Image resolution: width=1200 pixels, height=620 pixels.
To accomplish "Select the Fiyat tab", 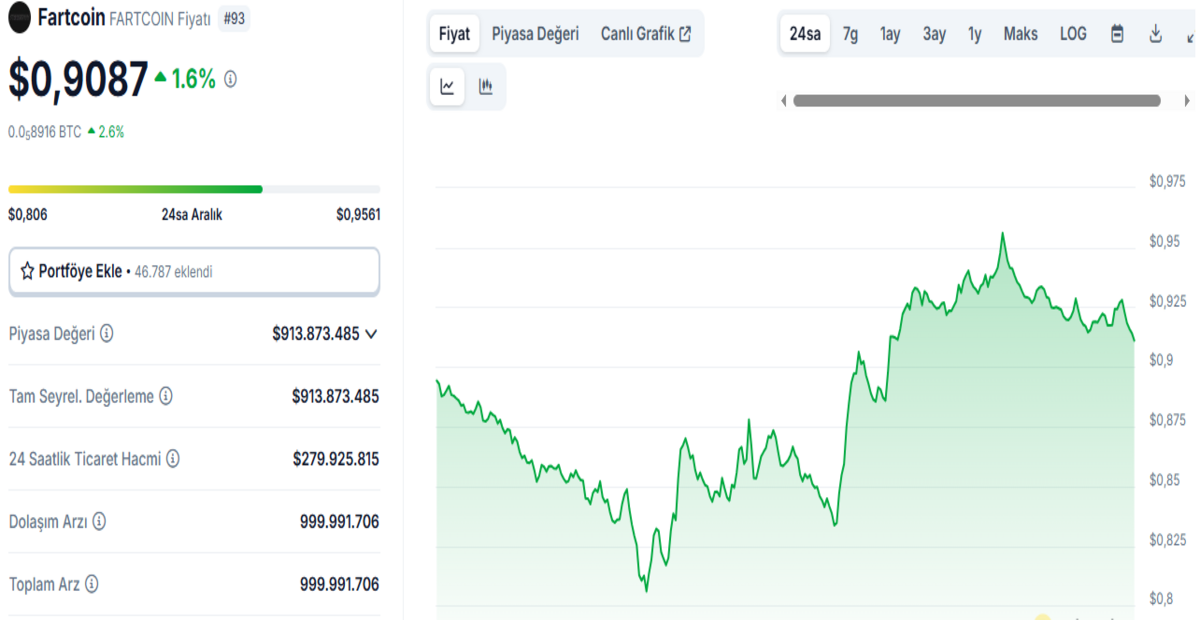I will pos(454,34).
